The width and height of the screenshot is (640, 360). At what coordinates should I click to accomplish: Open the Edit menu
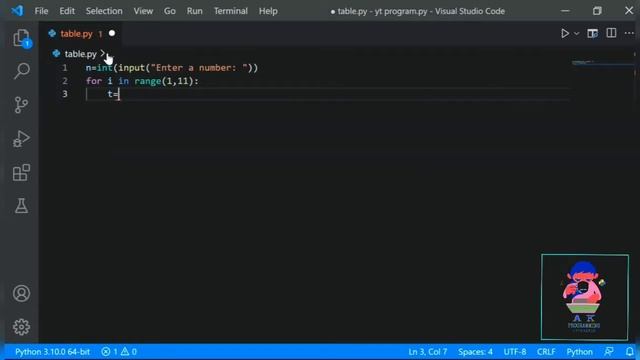[67, 11]
